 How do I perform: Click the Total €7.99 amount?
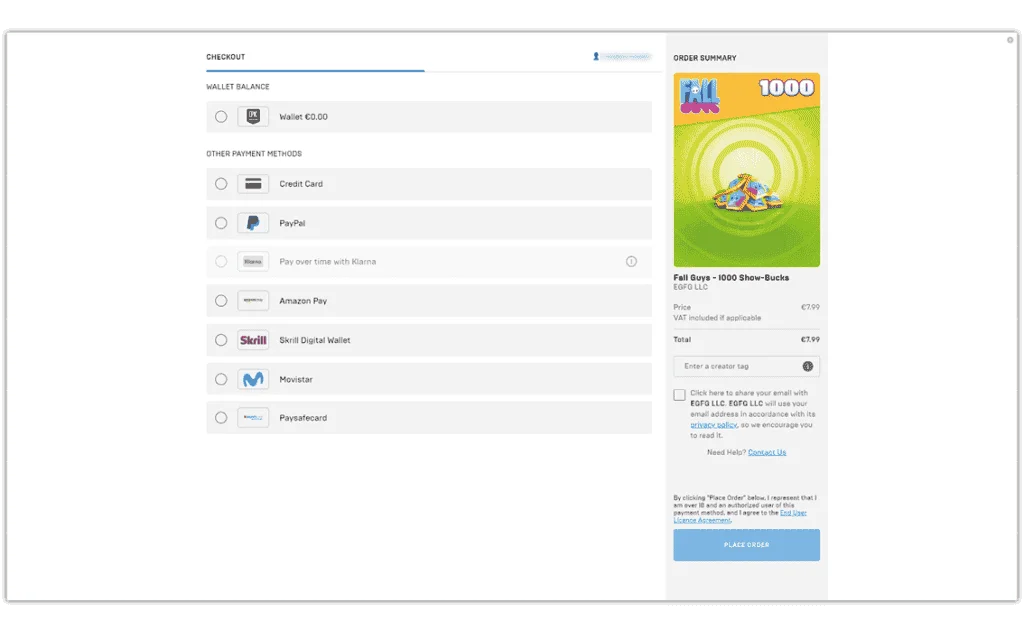810,340
